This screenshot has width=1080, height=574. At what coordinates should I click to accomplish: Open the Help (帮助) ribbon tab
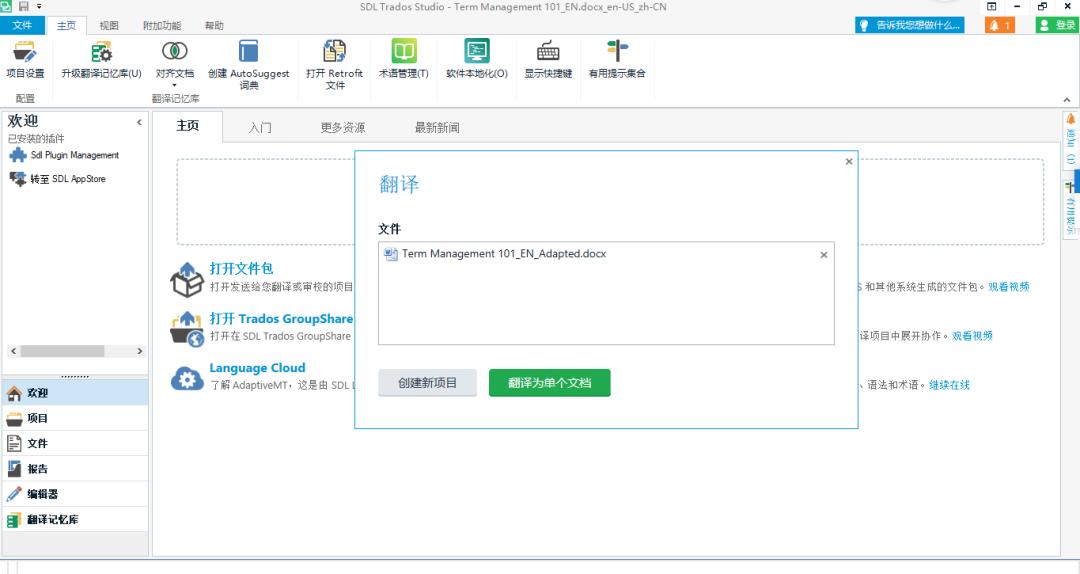(214, 25)
